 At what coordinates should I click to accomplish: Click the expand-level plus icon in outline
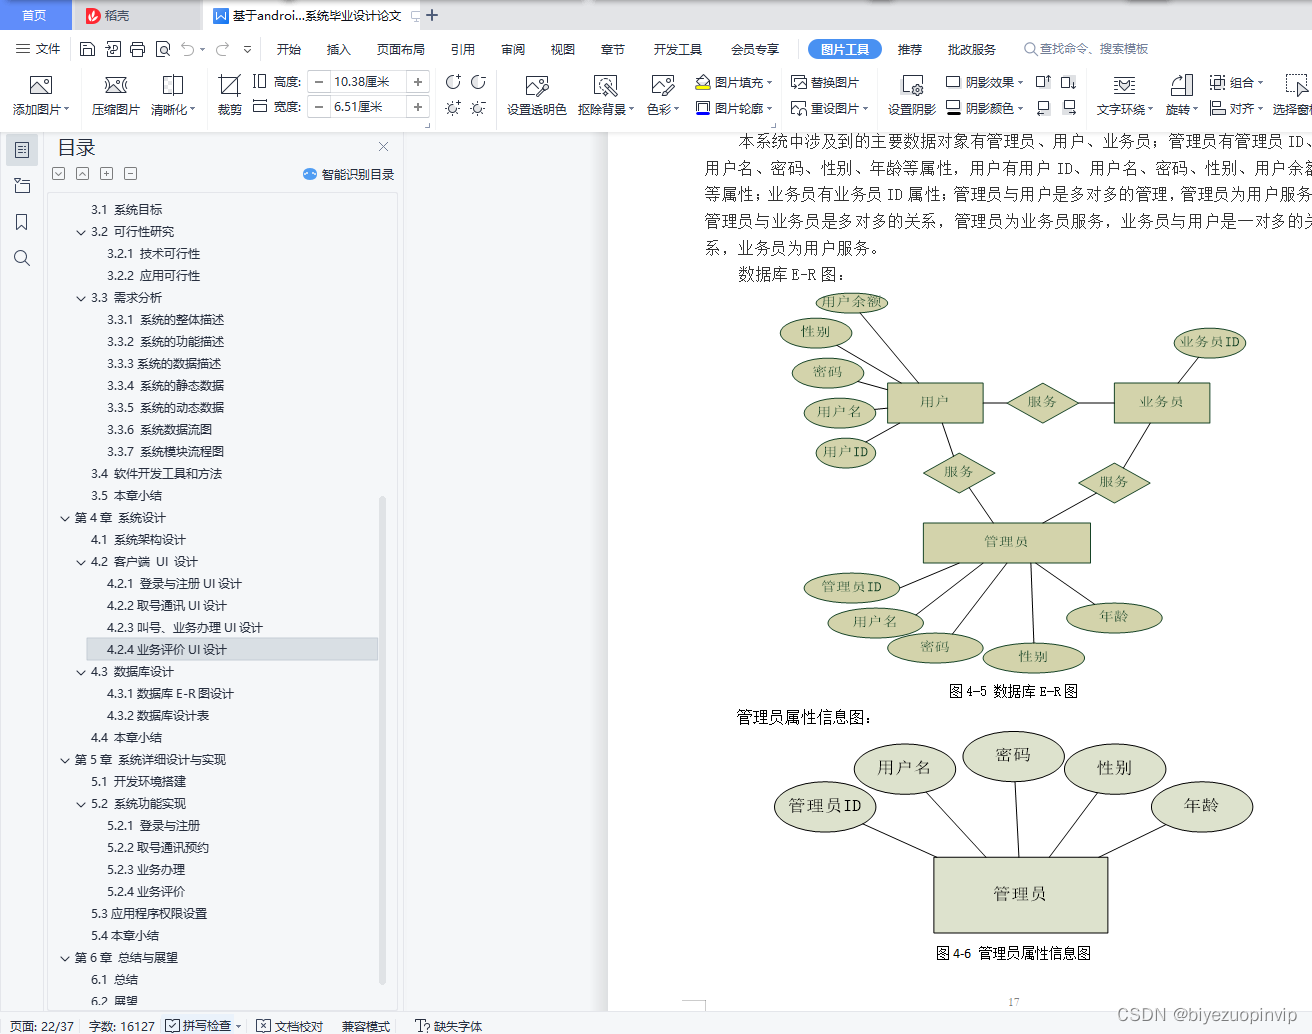(106, 174)
